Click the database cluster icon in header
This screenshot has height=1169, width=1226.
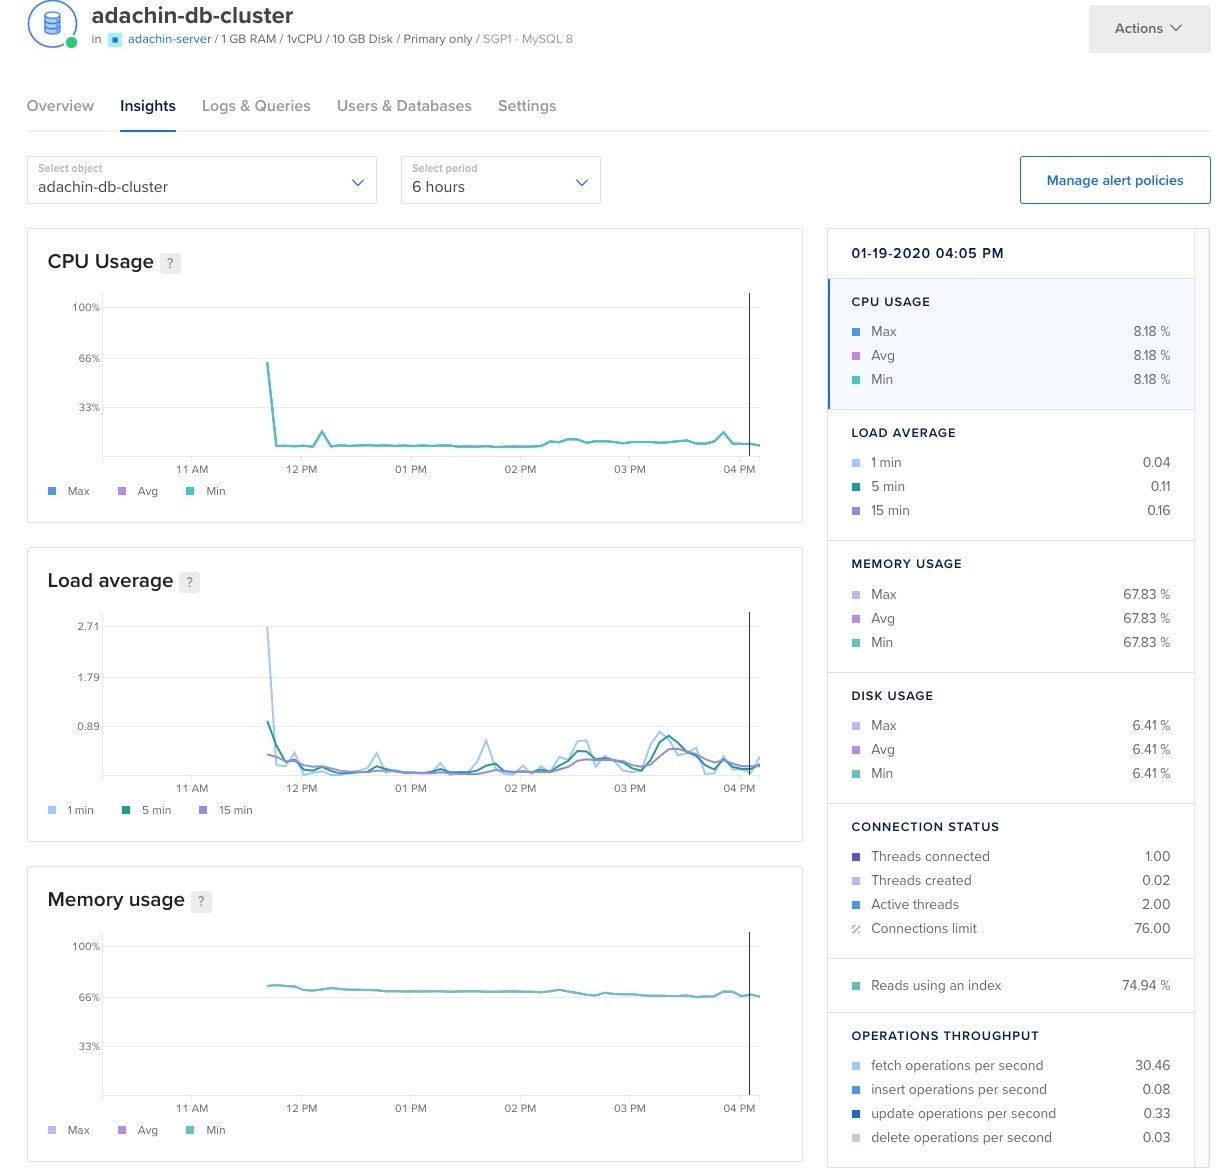(52, 23)
